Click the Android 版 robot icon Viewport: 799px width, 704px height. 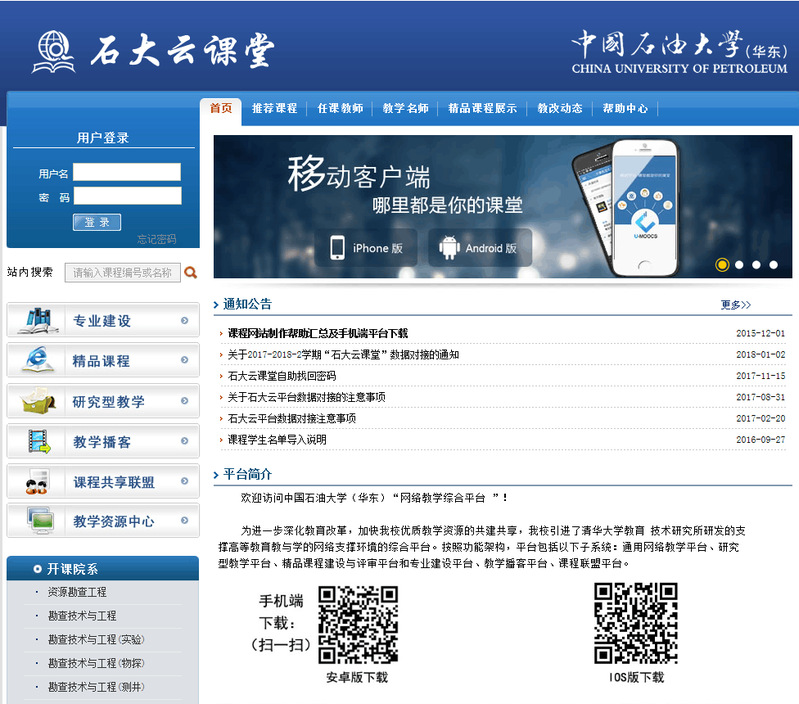(x=449, y=248)
